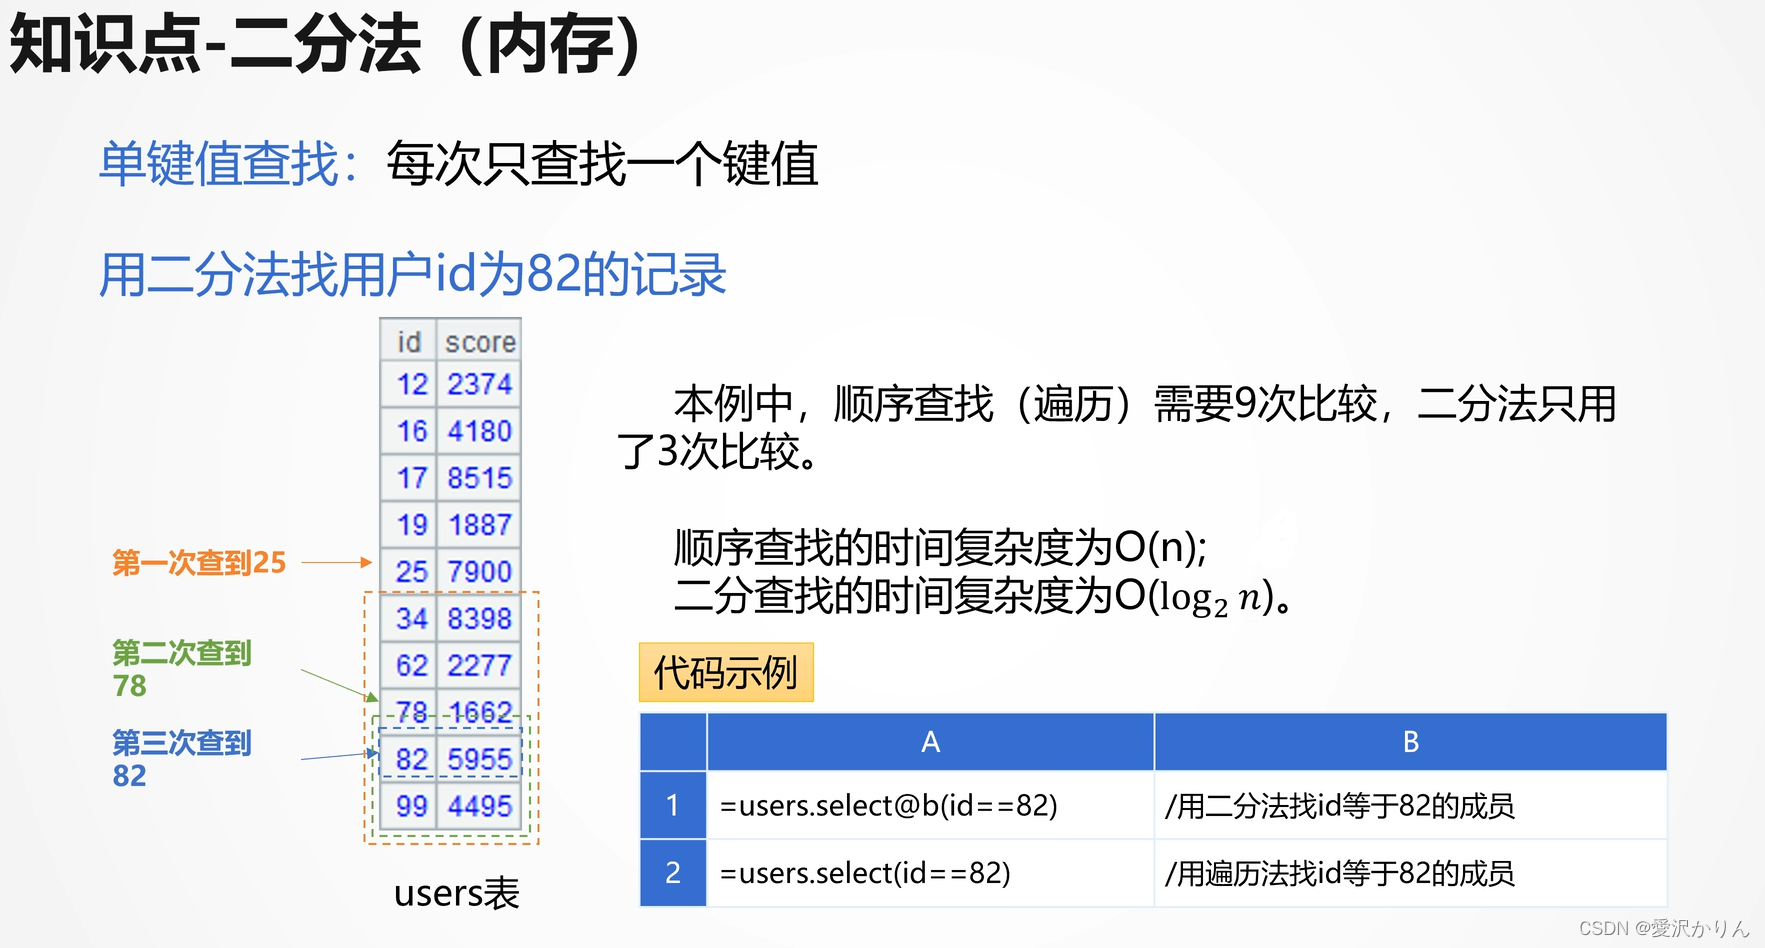Click the id column header of users table
Screen dimensions: 1765x948
[409, 342]
